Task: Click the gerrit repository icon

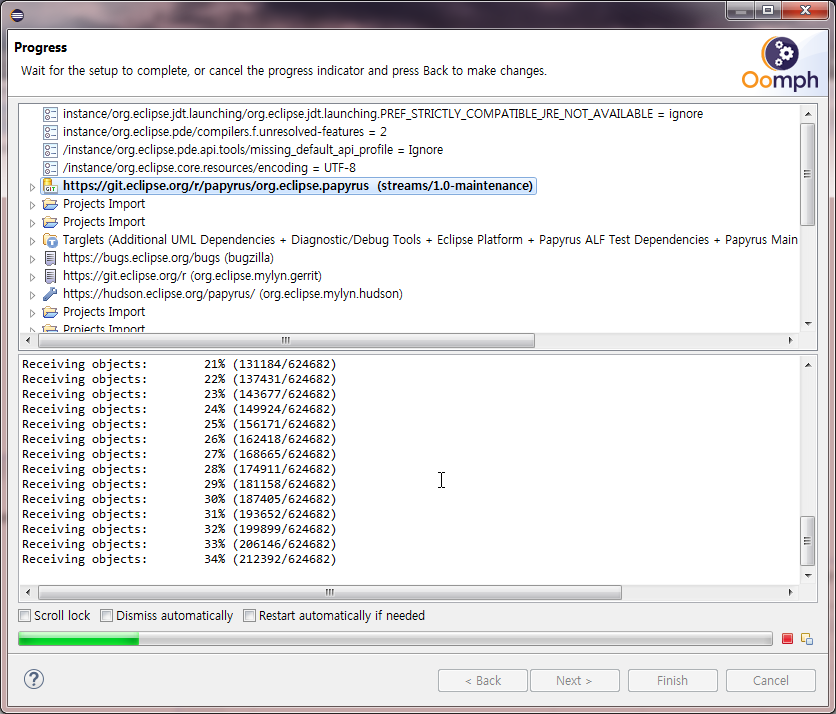Action: coord(50,276)
